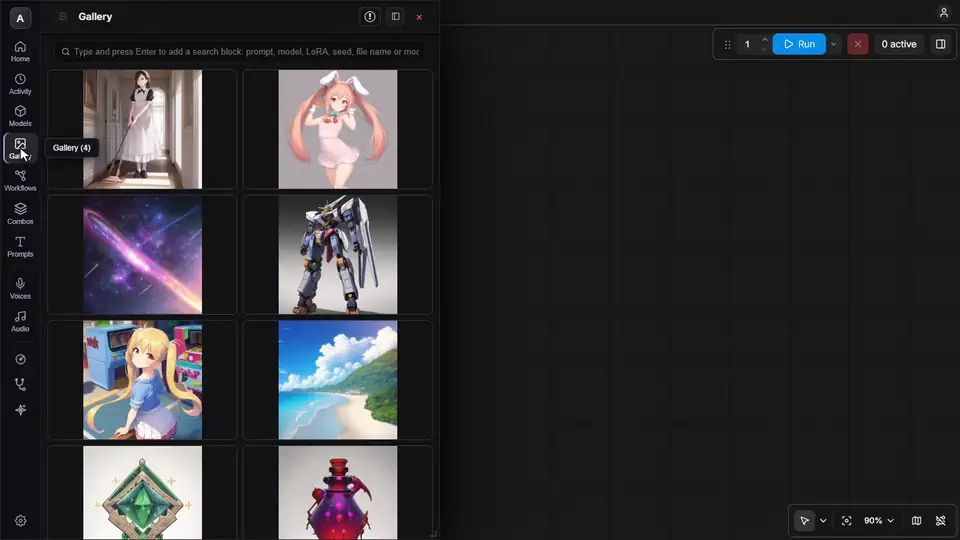Screen dimensions: 960x540
Task: Click the red cancel button
Action: click(x=858, y=44)
